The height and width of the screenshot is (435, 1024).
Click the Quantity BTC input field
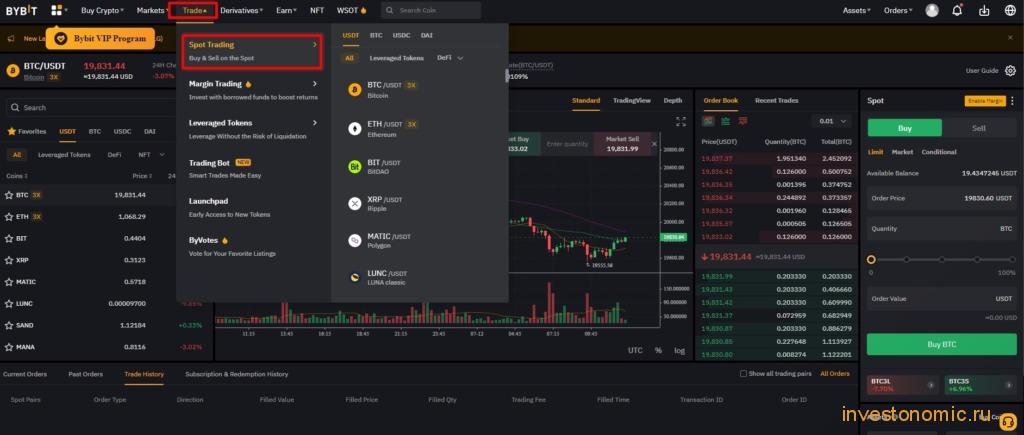coord(941,229)
